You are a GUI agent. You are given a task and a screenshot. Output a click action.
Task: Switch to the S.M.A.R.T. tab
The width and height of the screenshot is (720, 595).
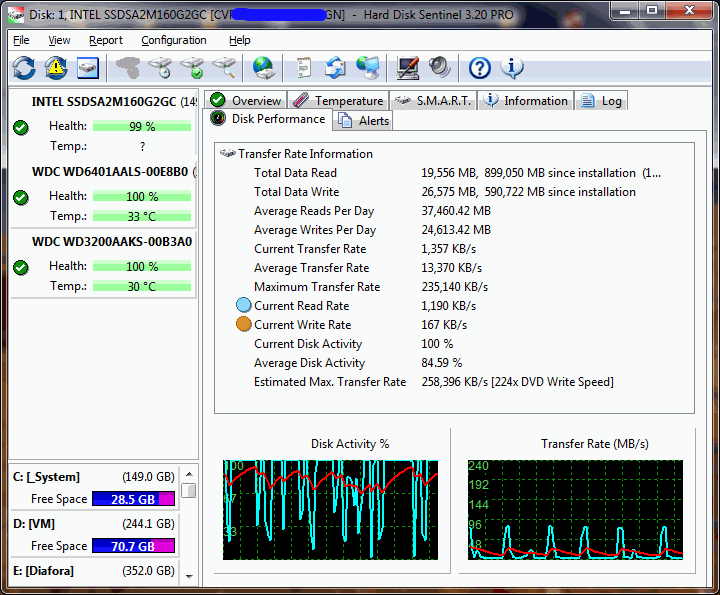(433, 100)
